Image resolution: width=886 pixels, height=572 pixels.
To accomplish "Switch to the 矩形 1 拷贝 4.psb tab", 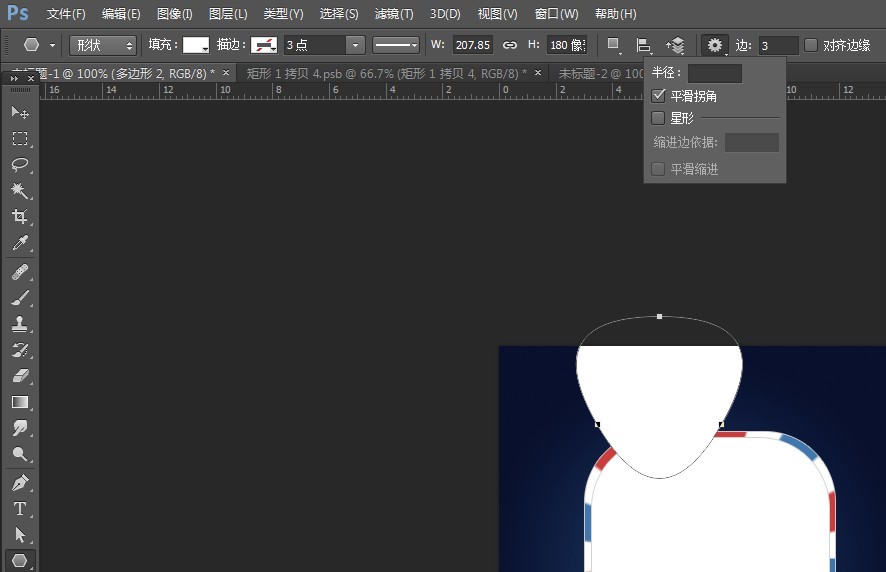I will (387, 73).
